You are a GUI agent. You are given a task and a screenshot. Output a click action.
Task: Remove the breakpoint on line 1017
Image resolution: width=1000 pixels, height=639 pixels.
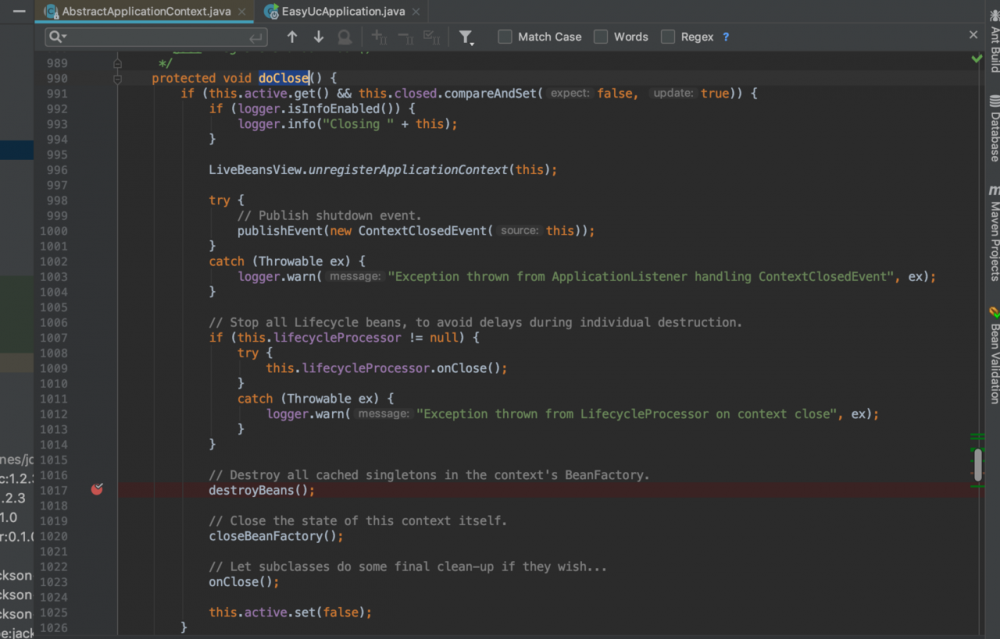pos(97,489)
